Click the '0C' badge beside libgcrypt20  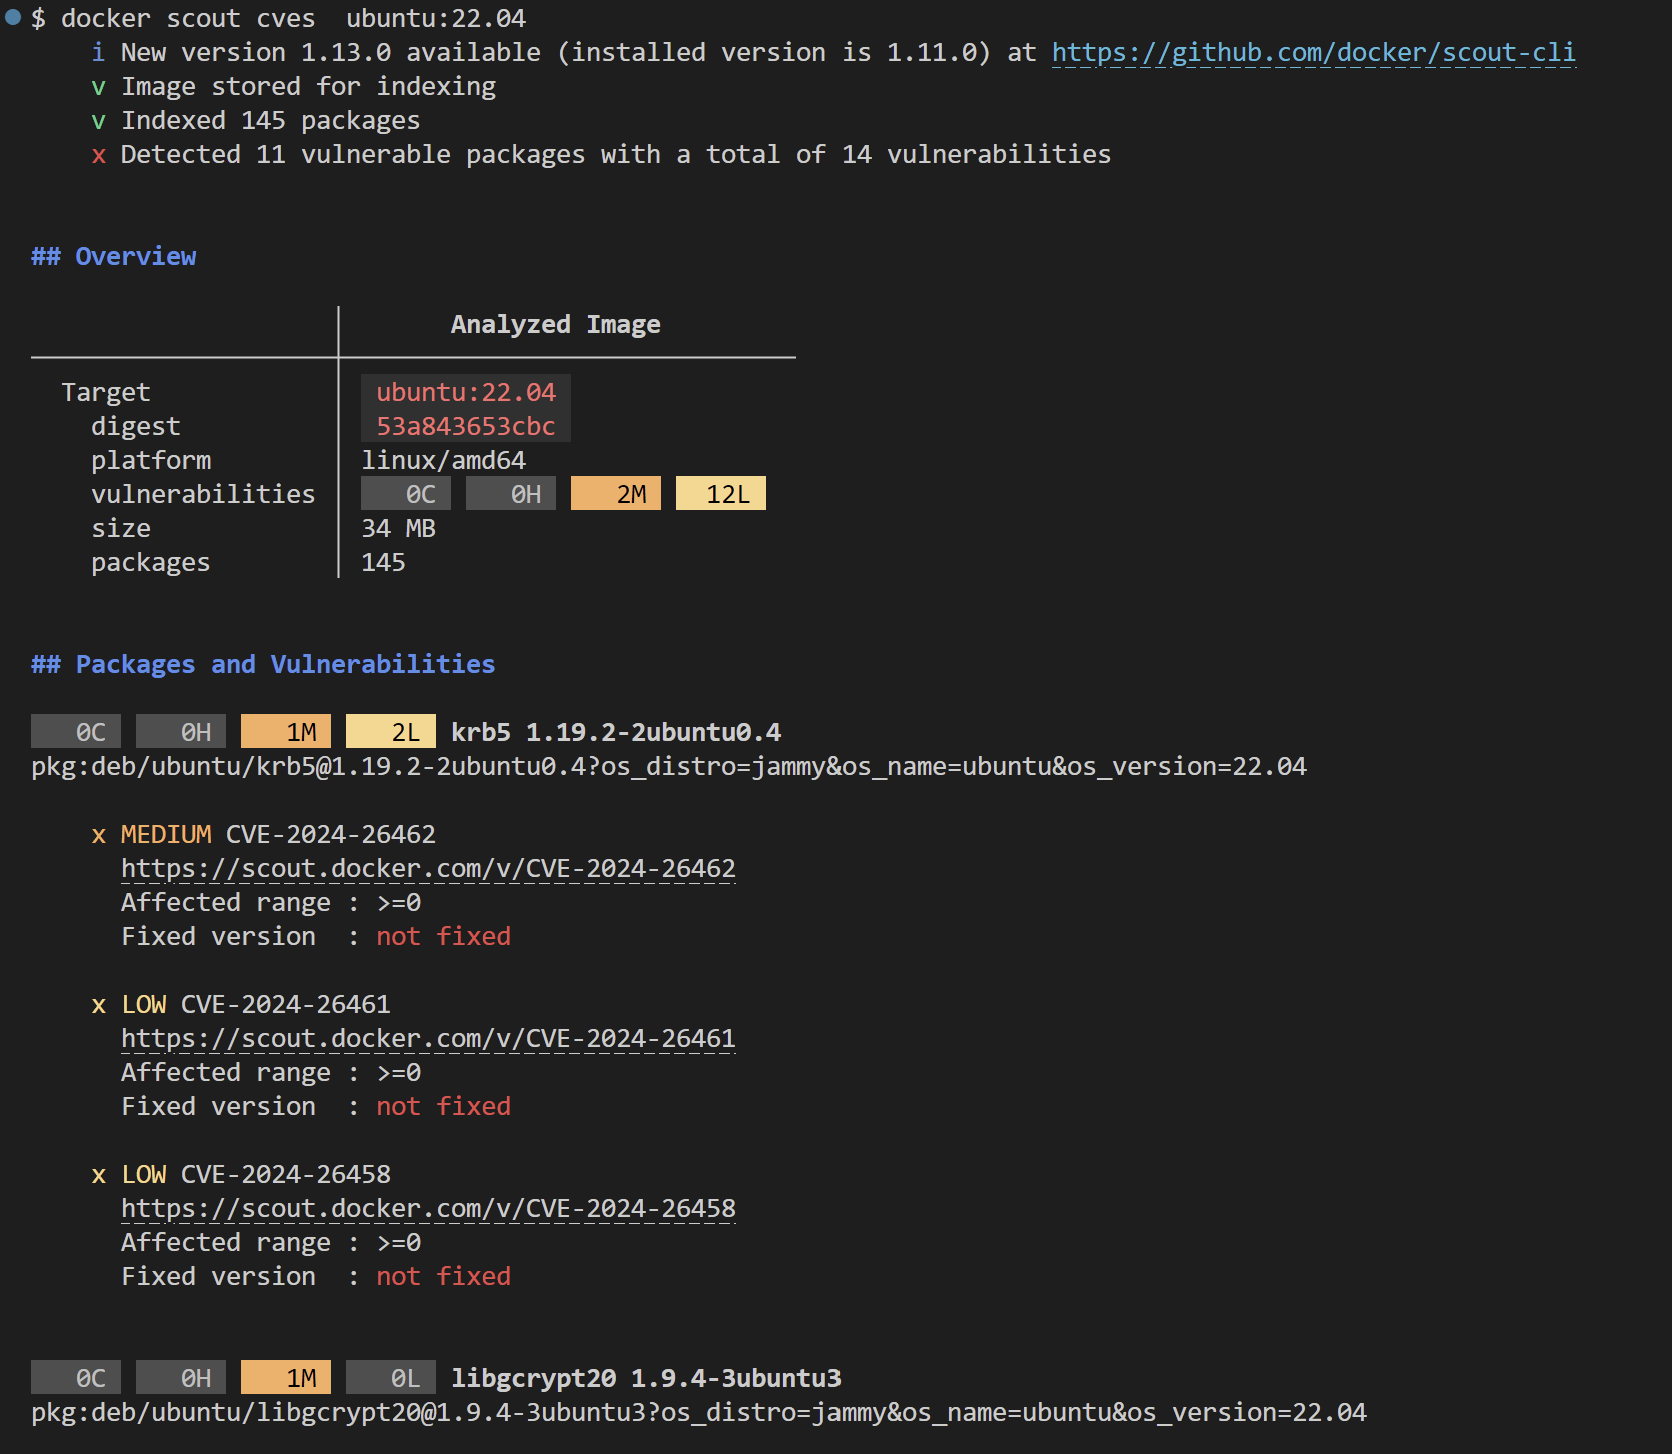tap(76, 1378)
